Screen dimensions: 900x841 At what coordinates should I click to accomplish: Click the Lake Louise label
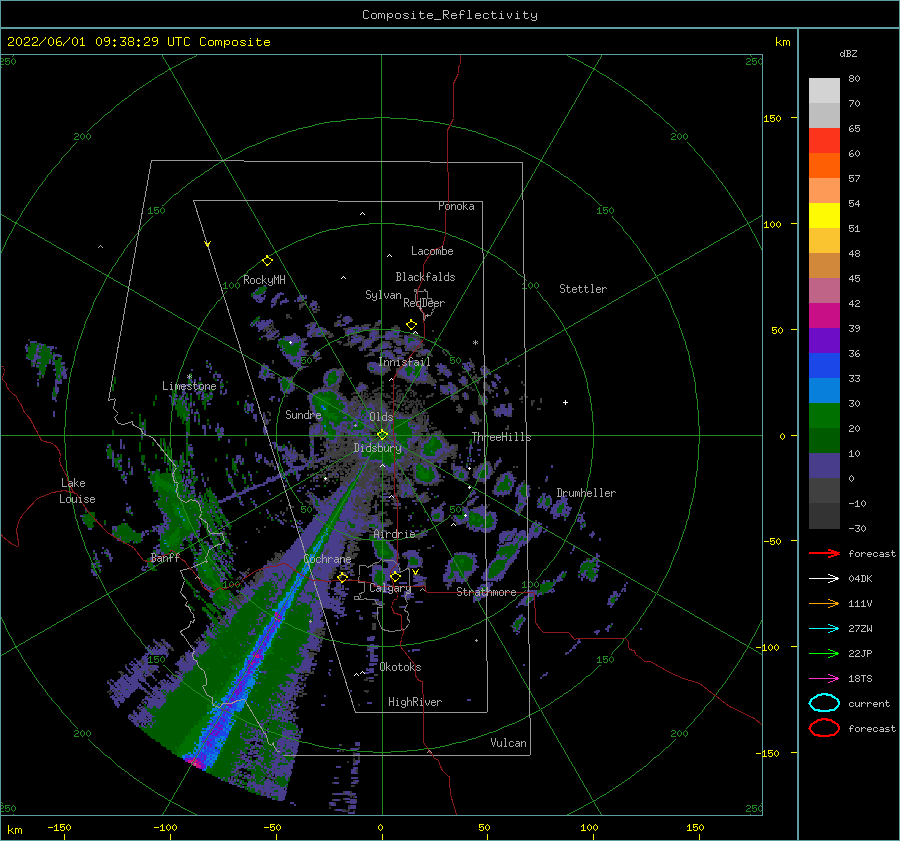pyautogui.click(x=77, y=491)
